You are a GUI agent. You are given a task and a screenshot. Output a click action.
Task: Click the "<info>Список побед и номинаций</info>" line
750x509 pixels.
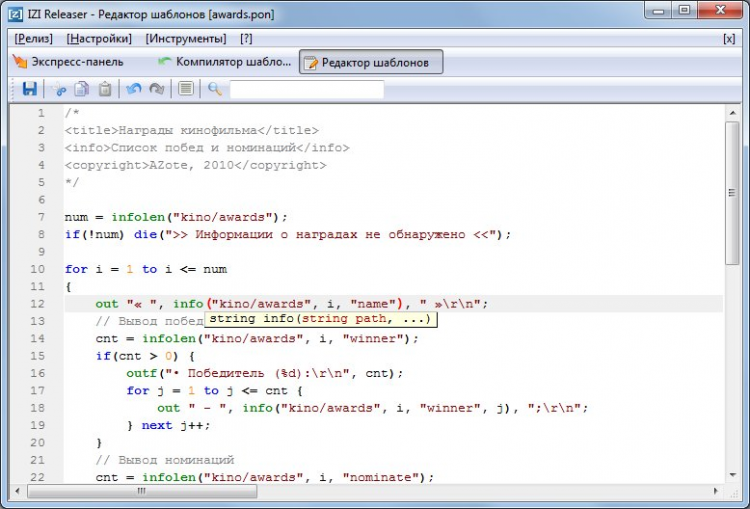tap(207, 148)
